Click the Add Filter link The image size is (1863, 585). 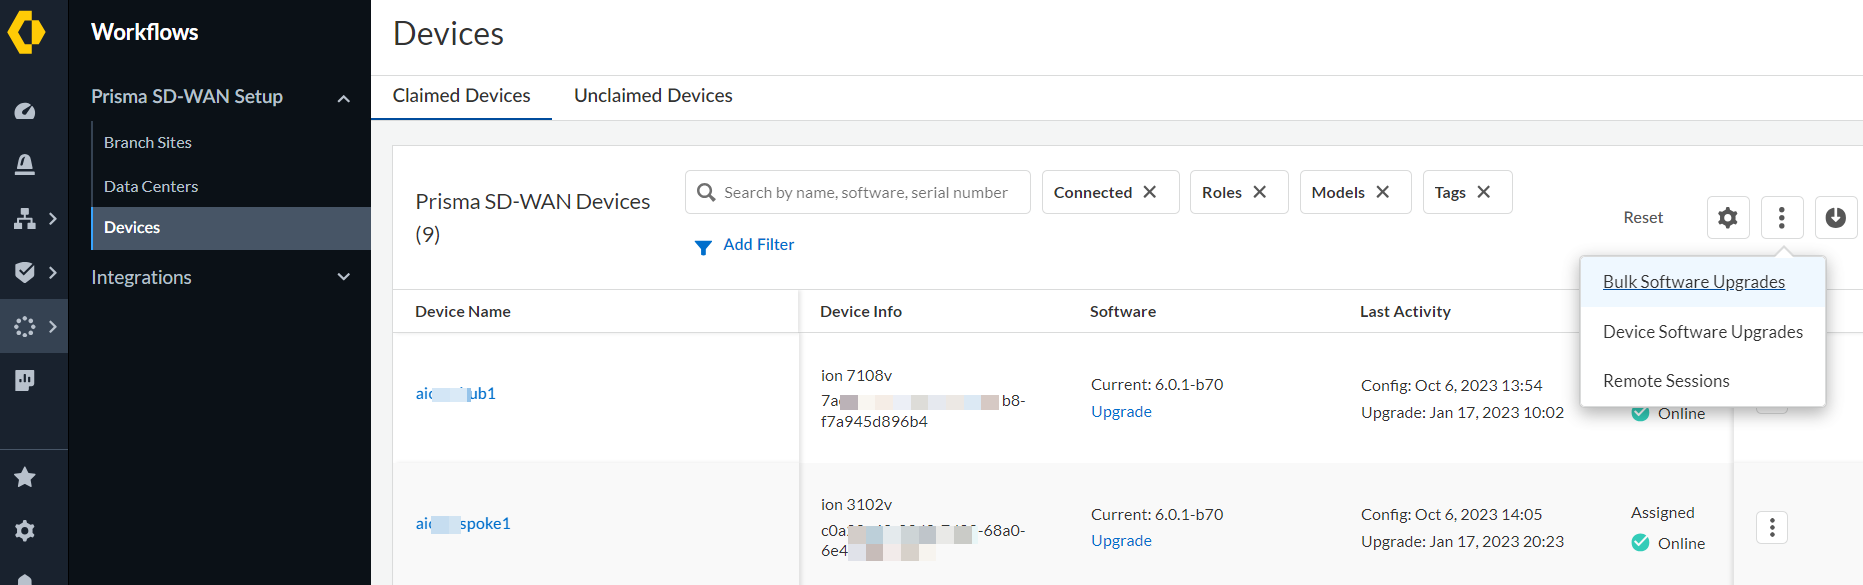758,245
